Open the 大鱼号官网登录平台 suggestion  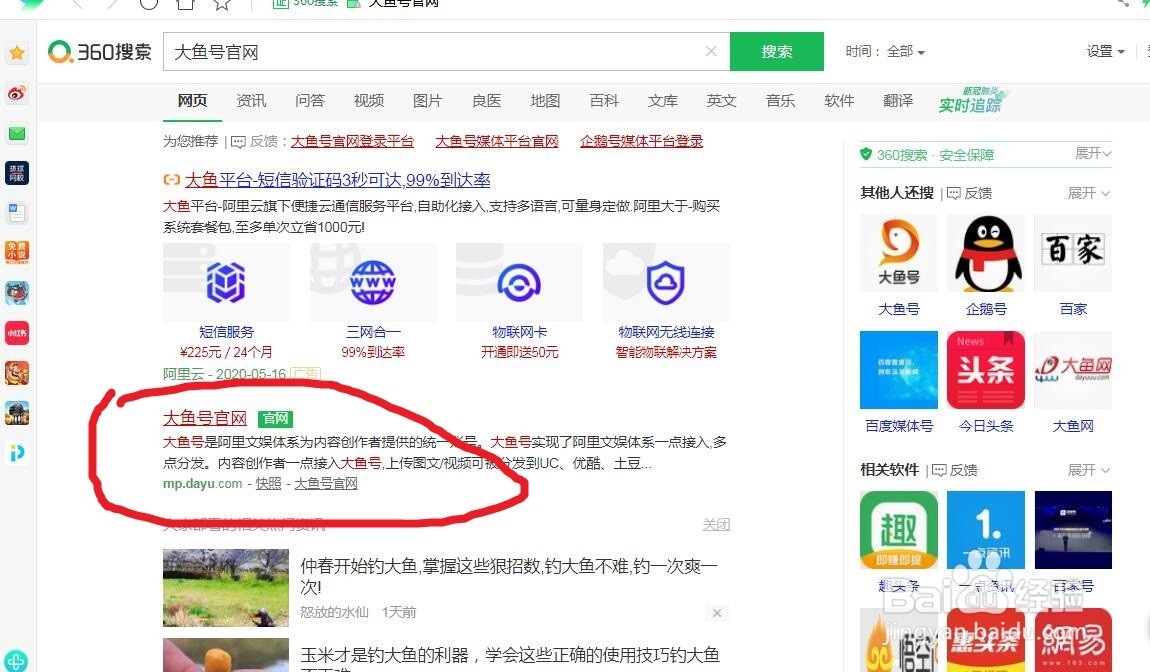tap(352, 141)
